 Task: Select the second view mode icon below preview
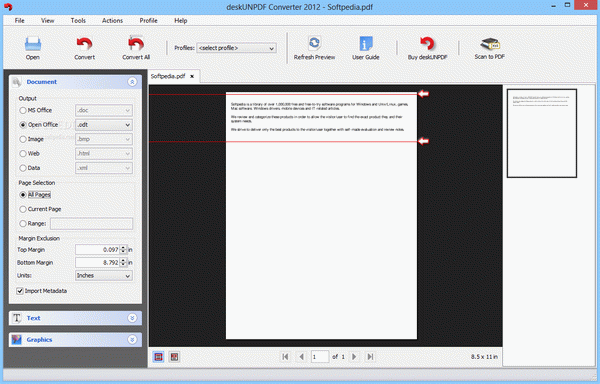pos(174,357)
